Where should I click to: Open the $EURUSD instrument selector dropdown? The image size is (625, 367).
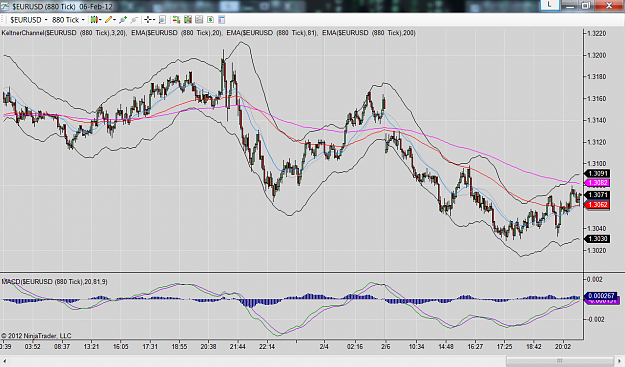click(28, 20)
